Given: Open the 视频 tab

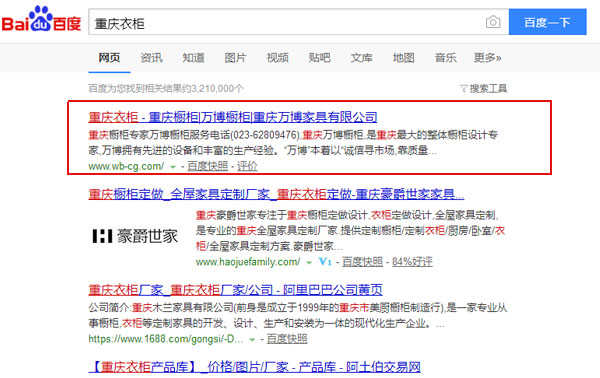Looking at the screenshot, I should [x=277, y=58].
